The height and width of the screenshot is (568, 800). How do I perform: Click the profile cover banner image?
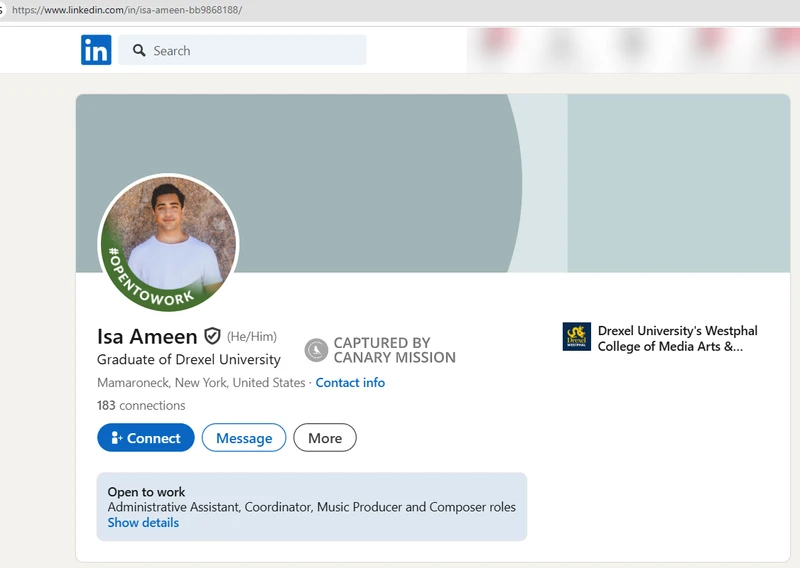coord(433,183)
